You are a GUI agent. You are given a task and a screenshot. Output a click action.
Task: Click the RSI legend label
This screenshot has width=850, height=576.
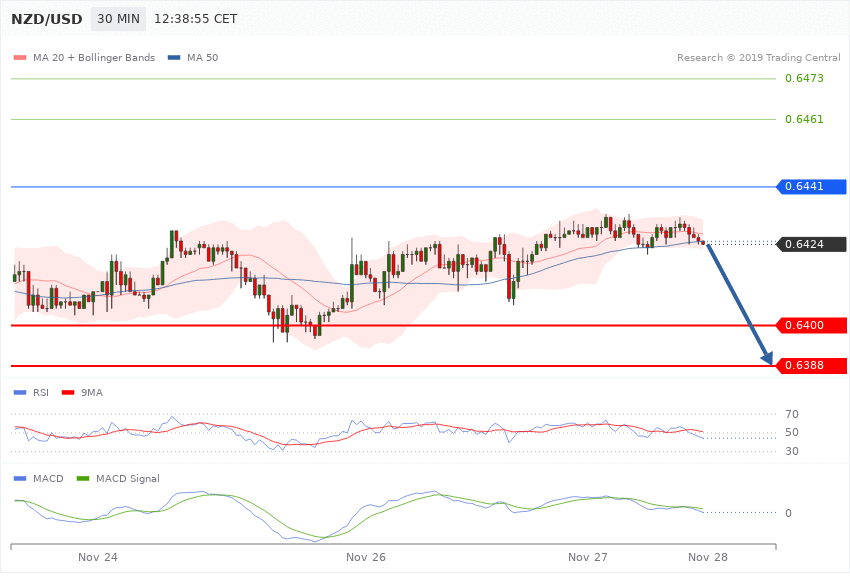pyautogui.click(x=41, y=393)
